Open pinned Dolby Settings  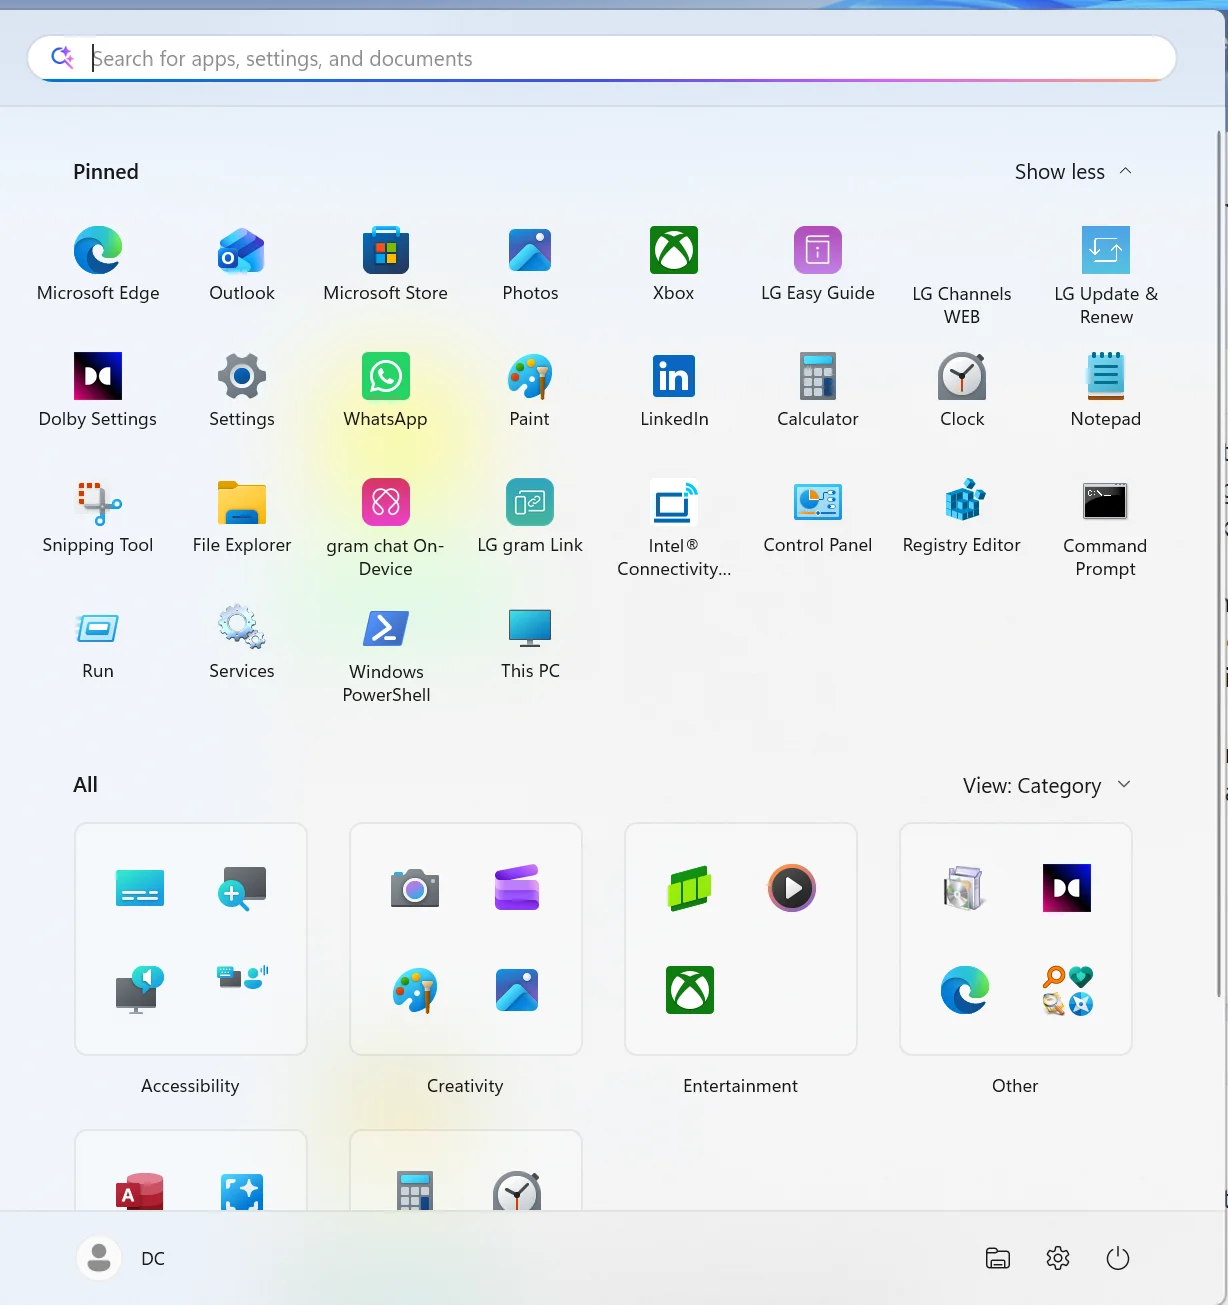click(x=98, y=392)
